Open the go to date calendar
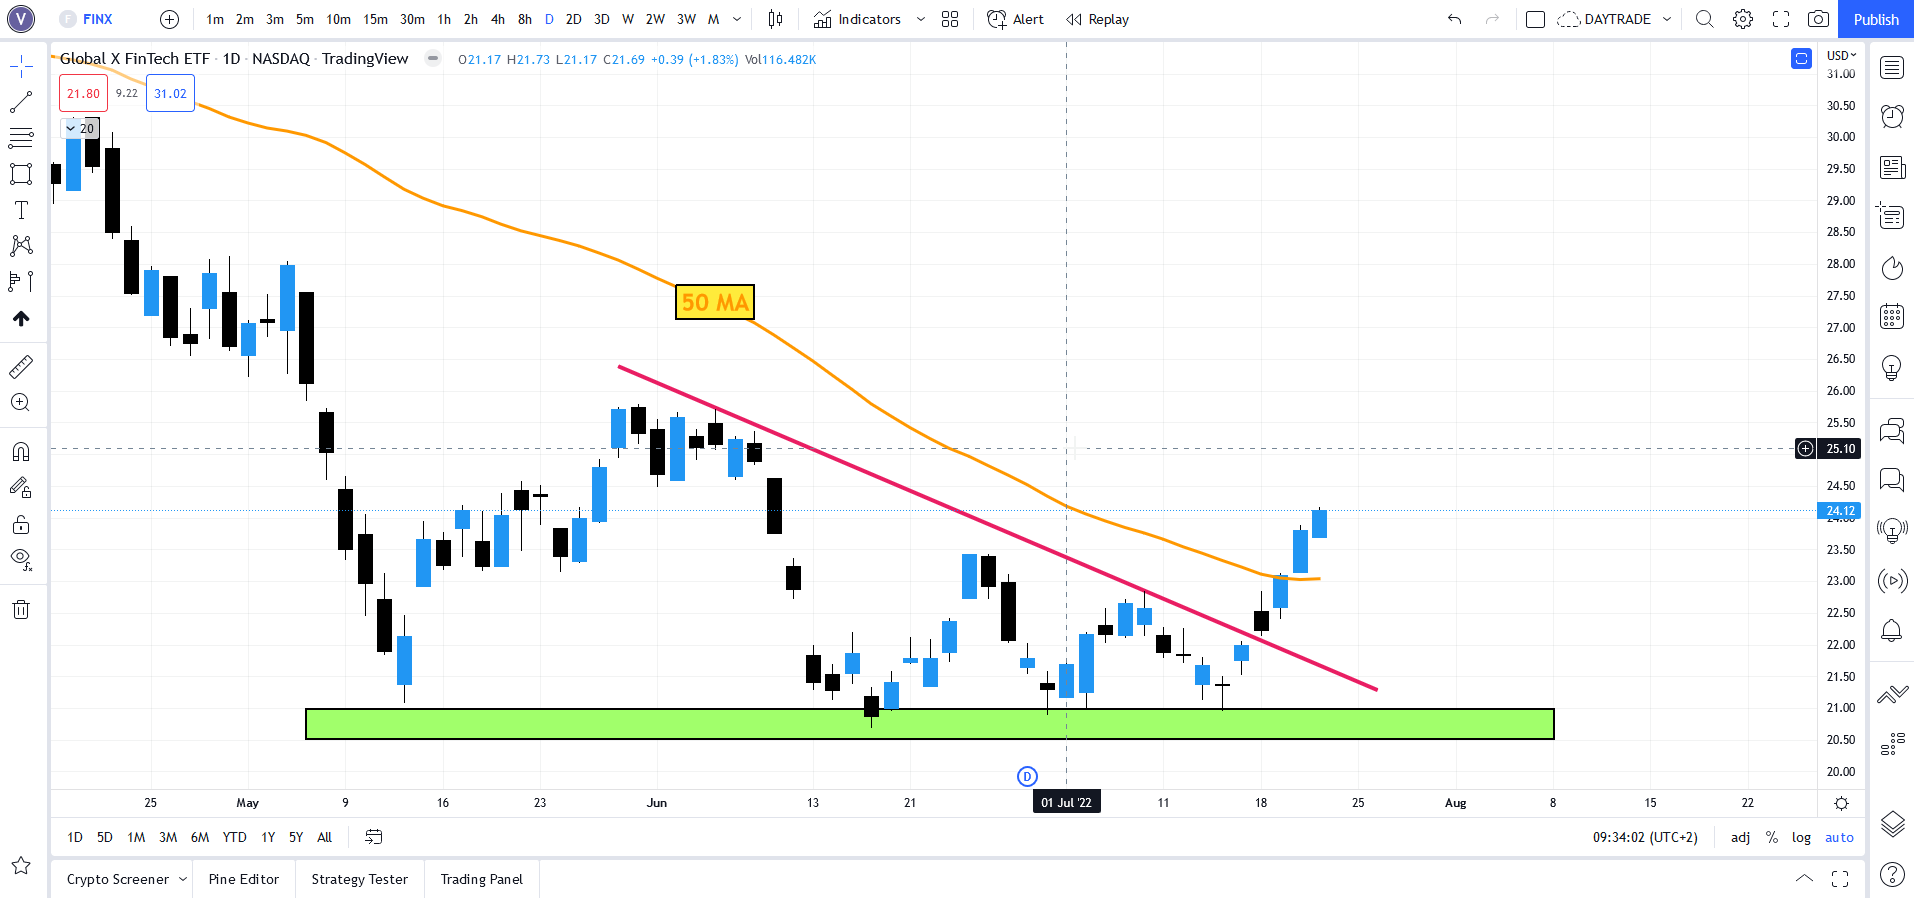Screen dimensions: 1914x898 coord(374,837)
